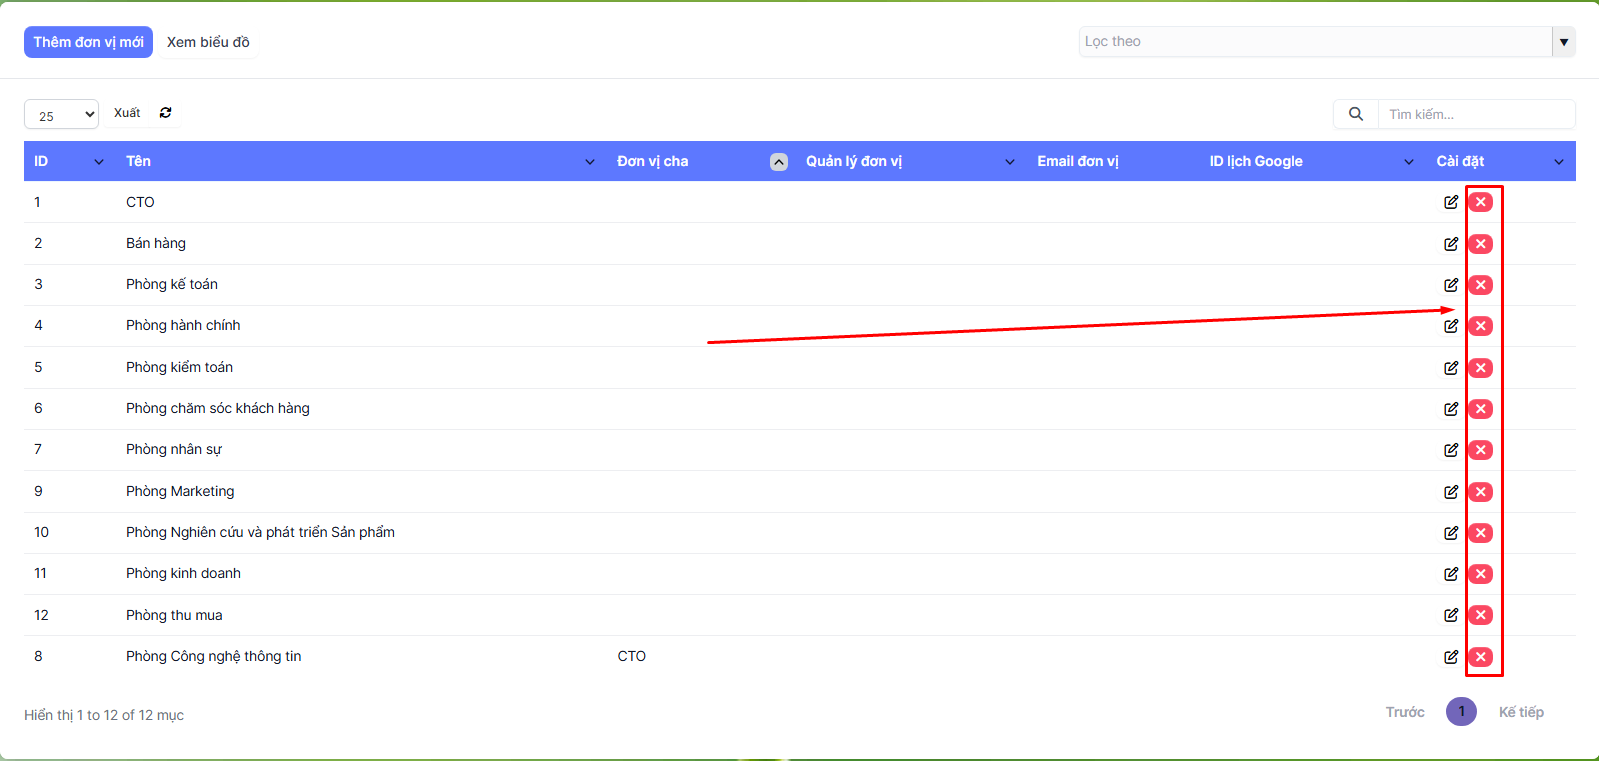Click the Xuất export button

click(127, 113)
